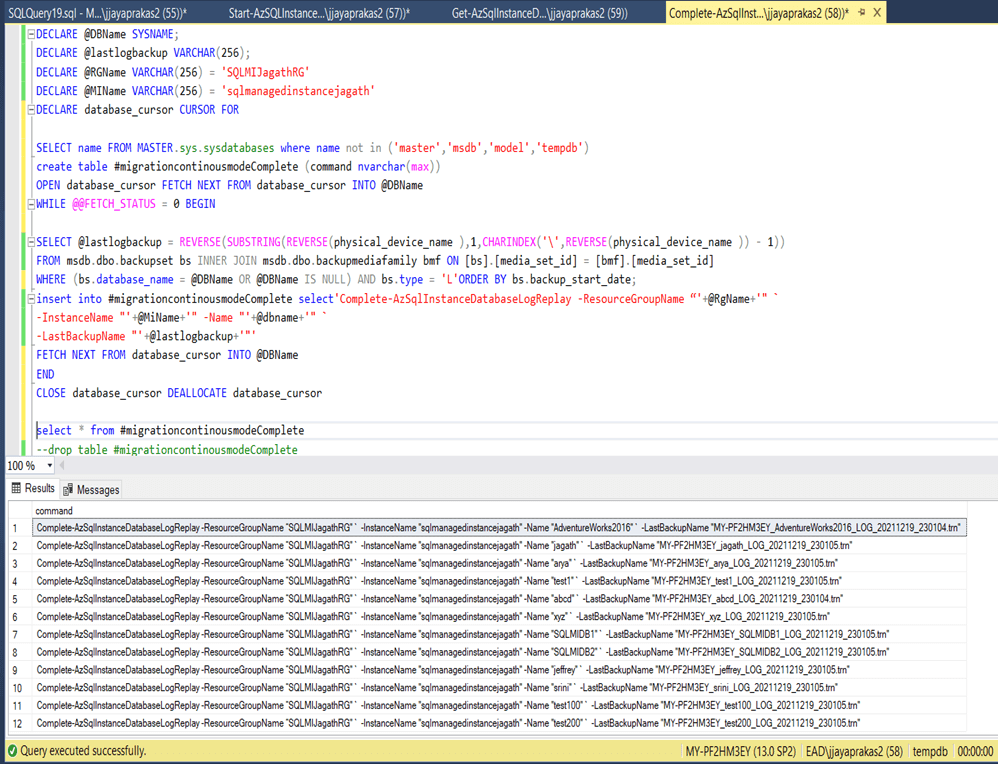This screenshot has width=998, height=764.
Task: Open the Messages tab
Action: coord(91,490)
